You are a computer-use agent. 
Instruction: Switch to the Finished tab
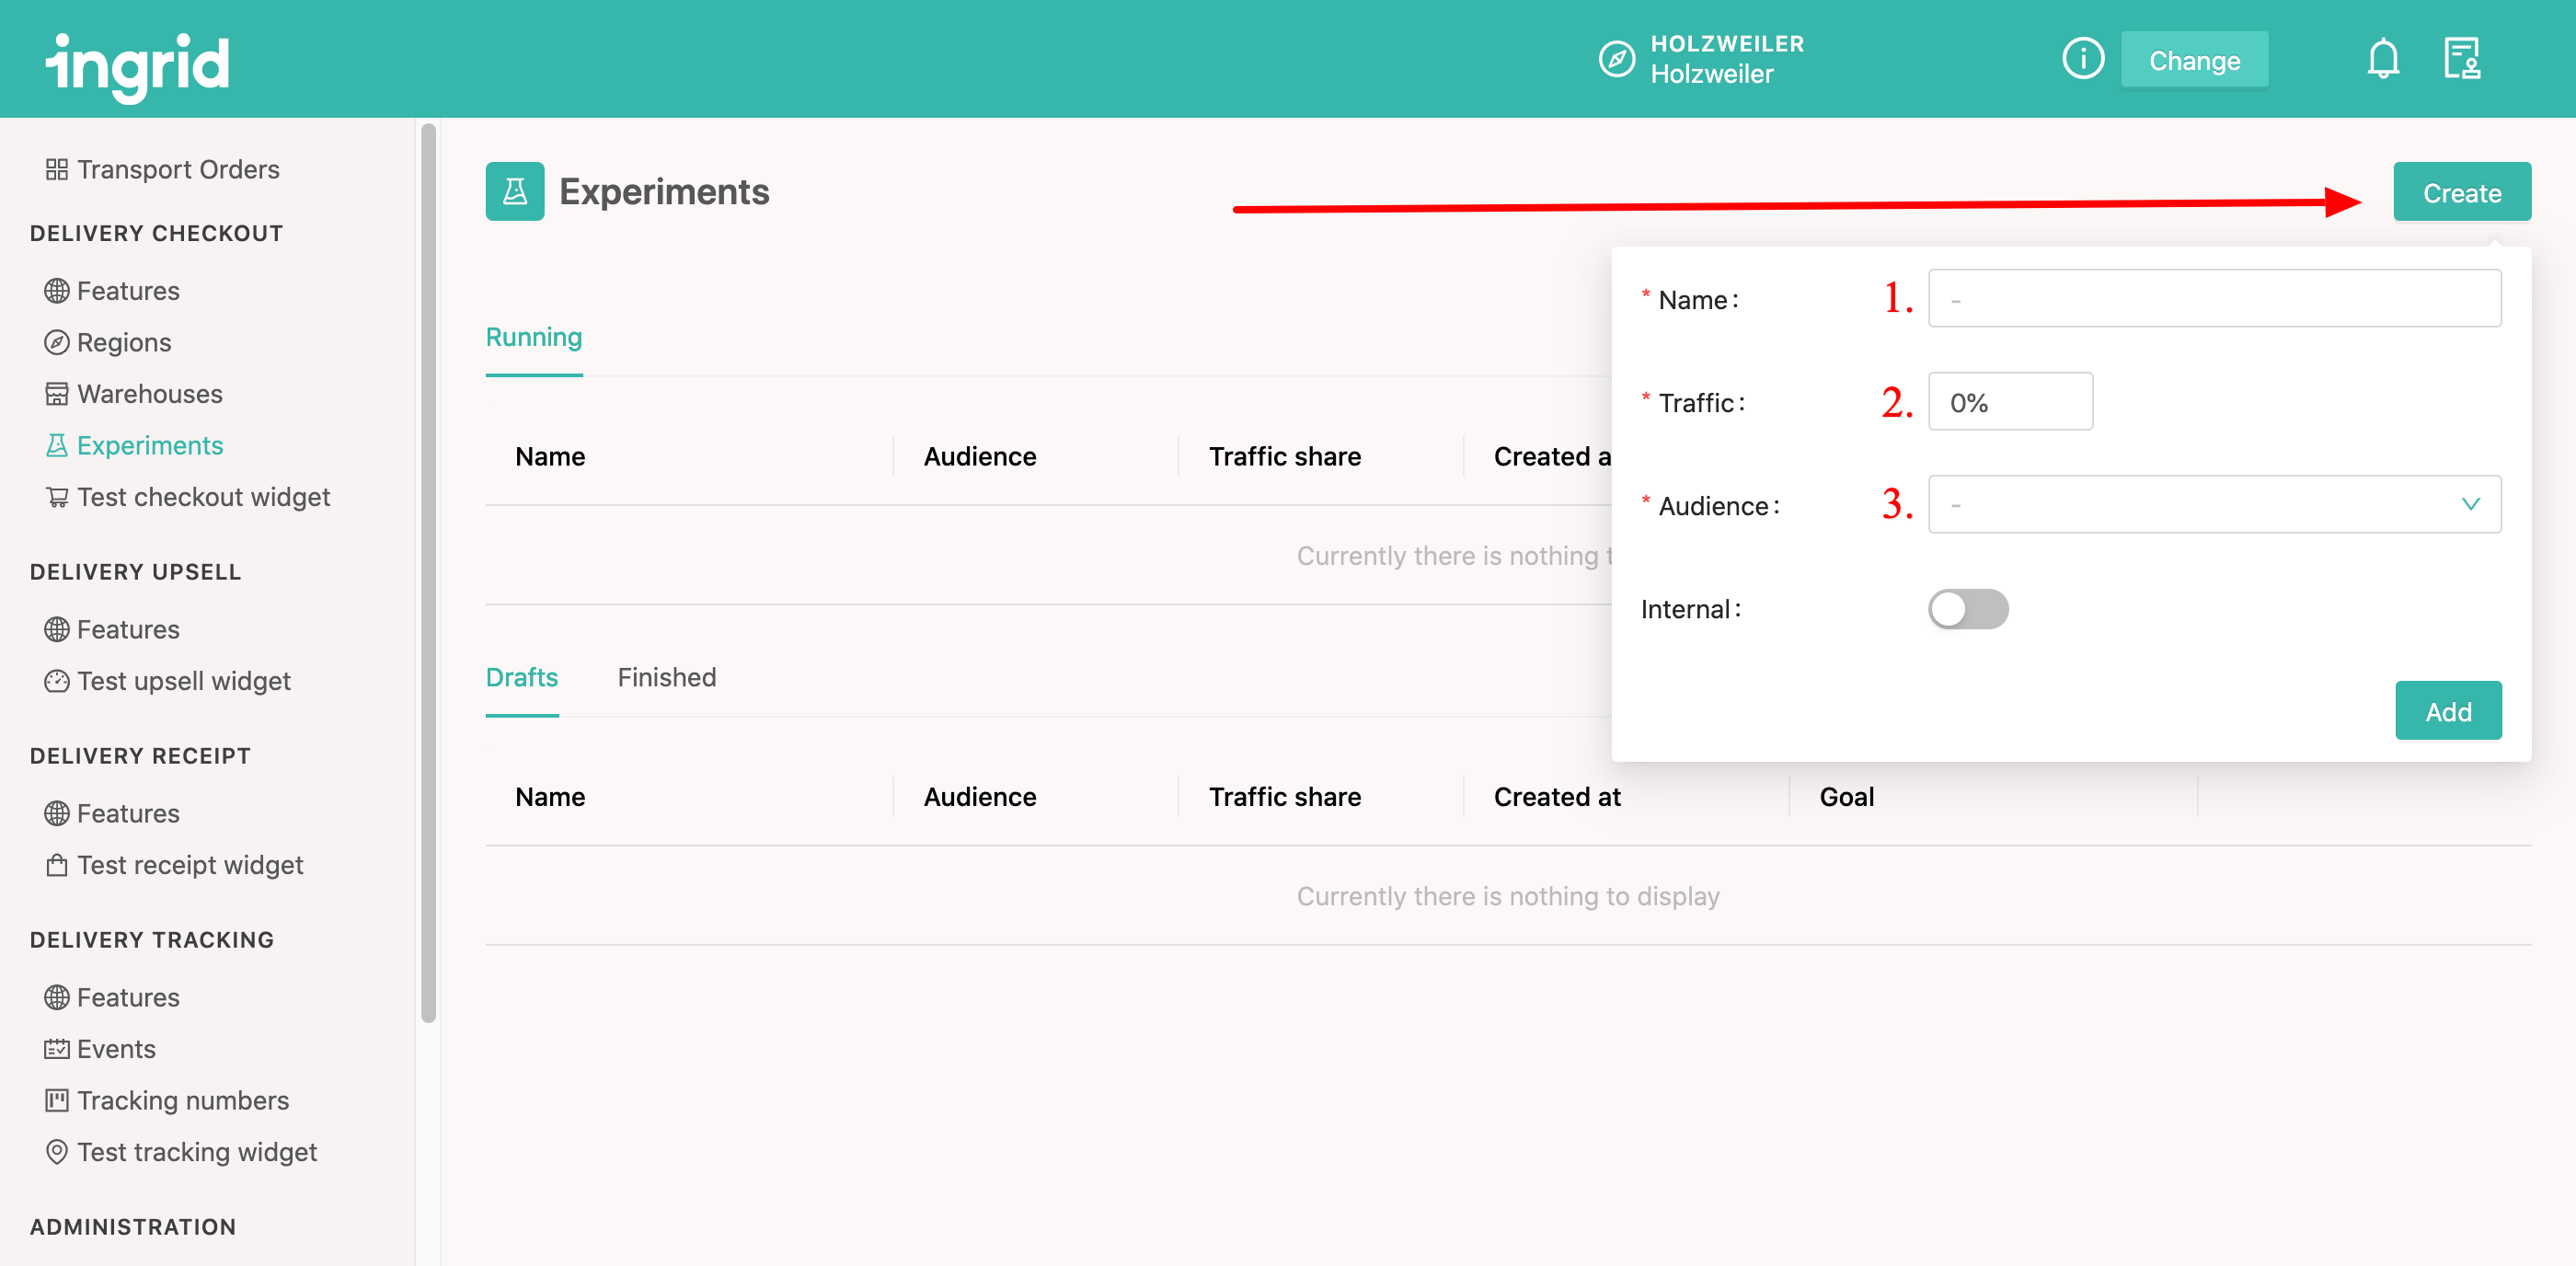click(666, 677)
